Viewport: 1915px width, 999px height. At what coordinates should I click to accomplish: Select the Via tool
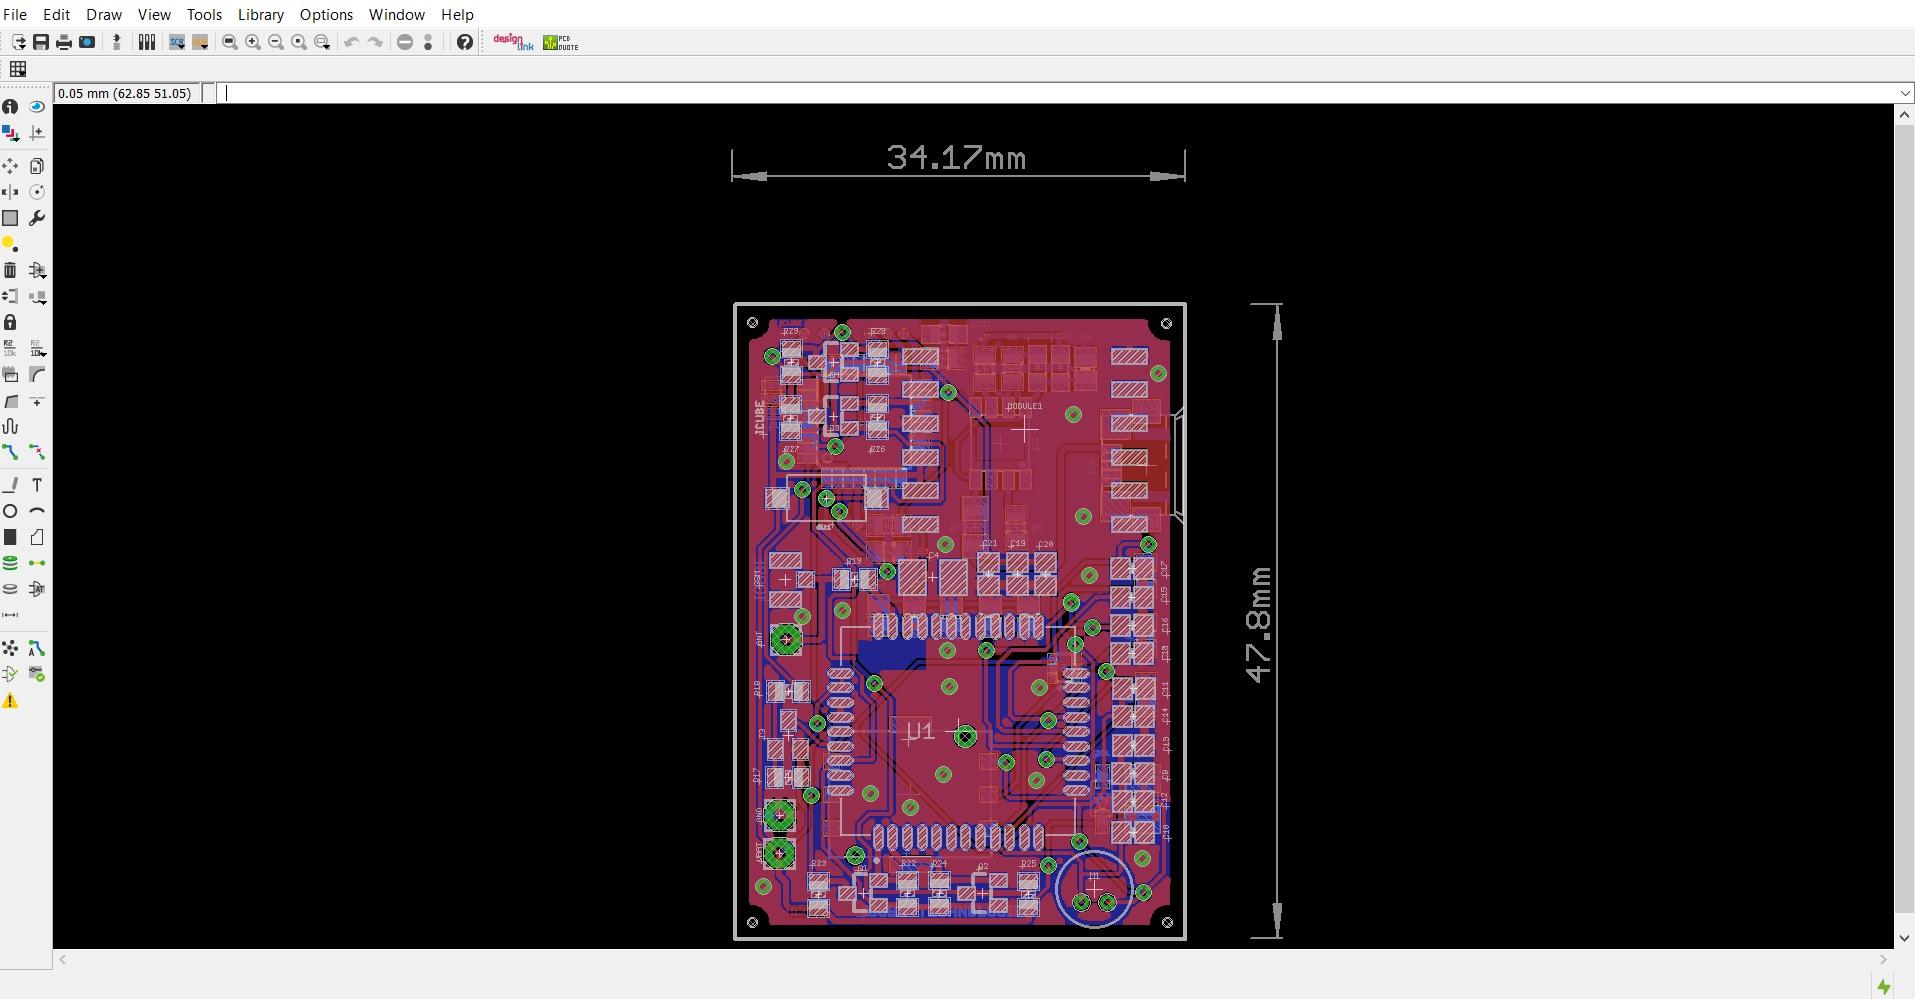tap(10, 563)
